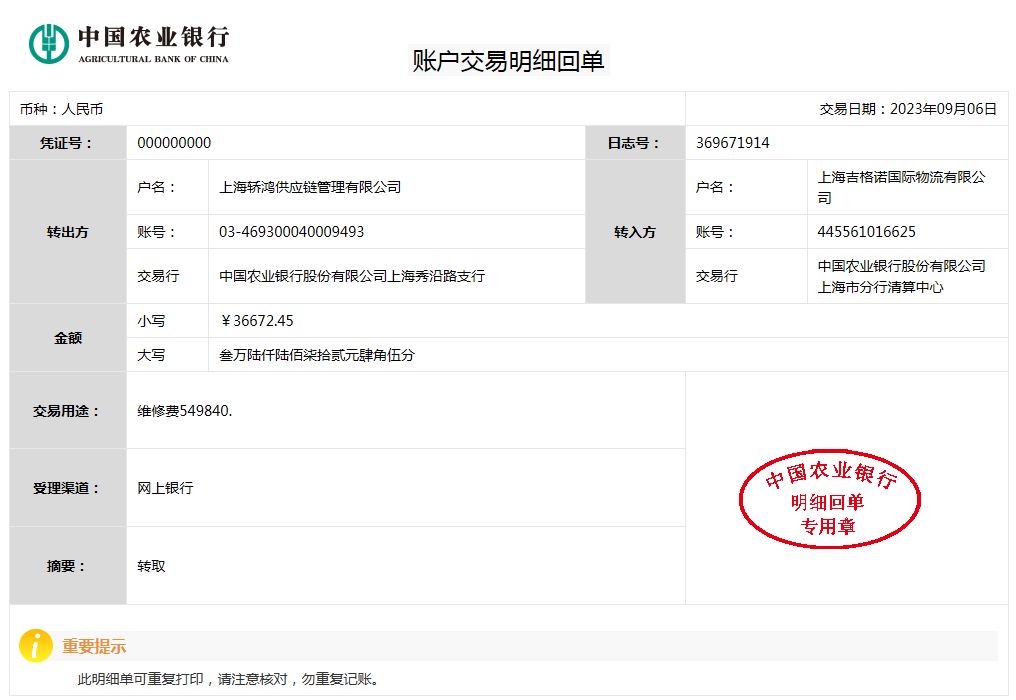Click payee name 上海吉格诺国际物流有限公司
This screenshot has height=700, width=1016.
coord(901,187)
